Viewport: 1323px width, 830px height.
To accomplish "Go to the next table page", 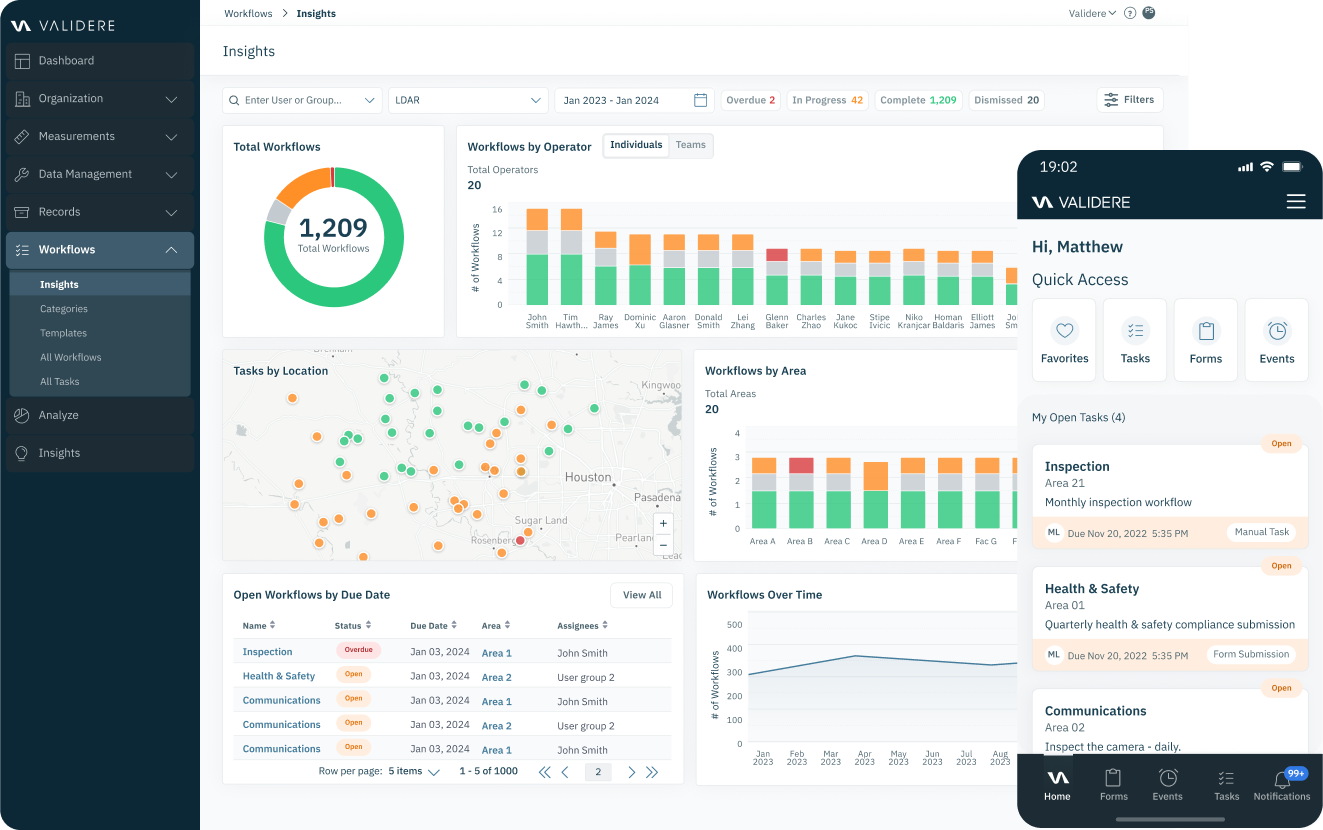I will 631,772.
